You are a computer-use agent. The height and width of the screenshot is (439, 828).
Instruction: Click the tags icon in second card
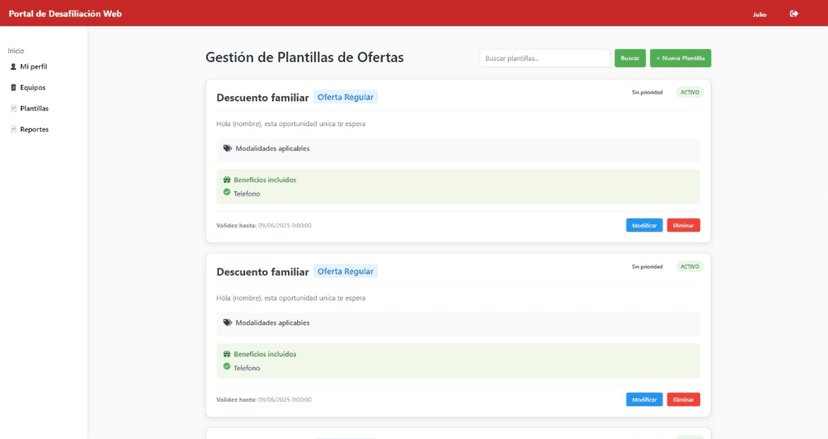[227, 323]
